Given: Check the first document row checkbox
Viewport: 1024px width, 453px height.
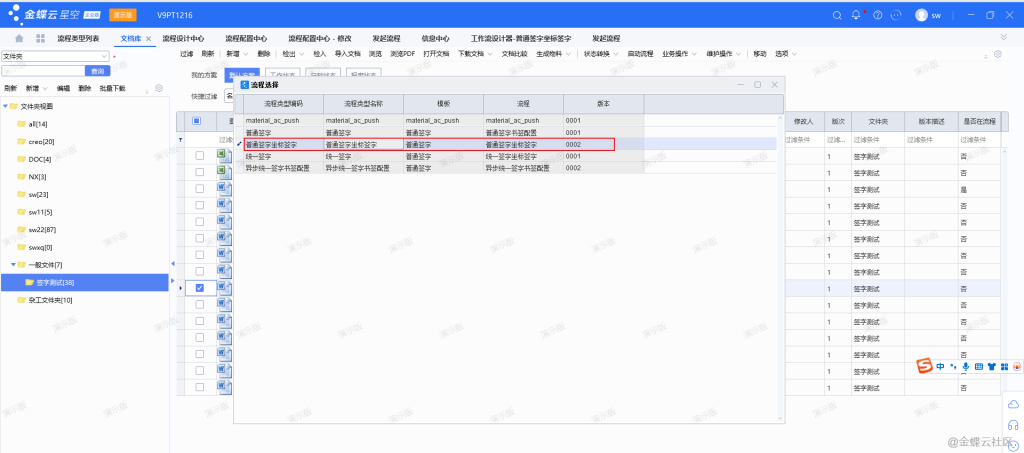Looking at the screenshot, I should tap(200, 155).
